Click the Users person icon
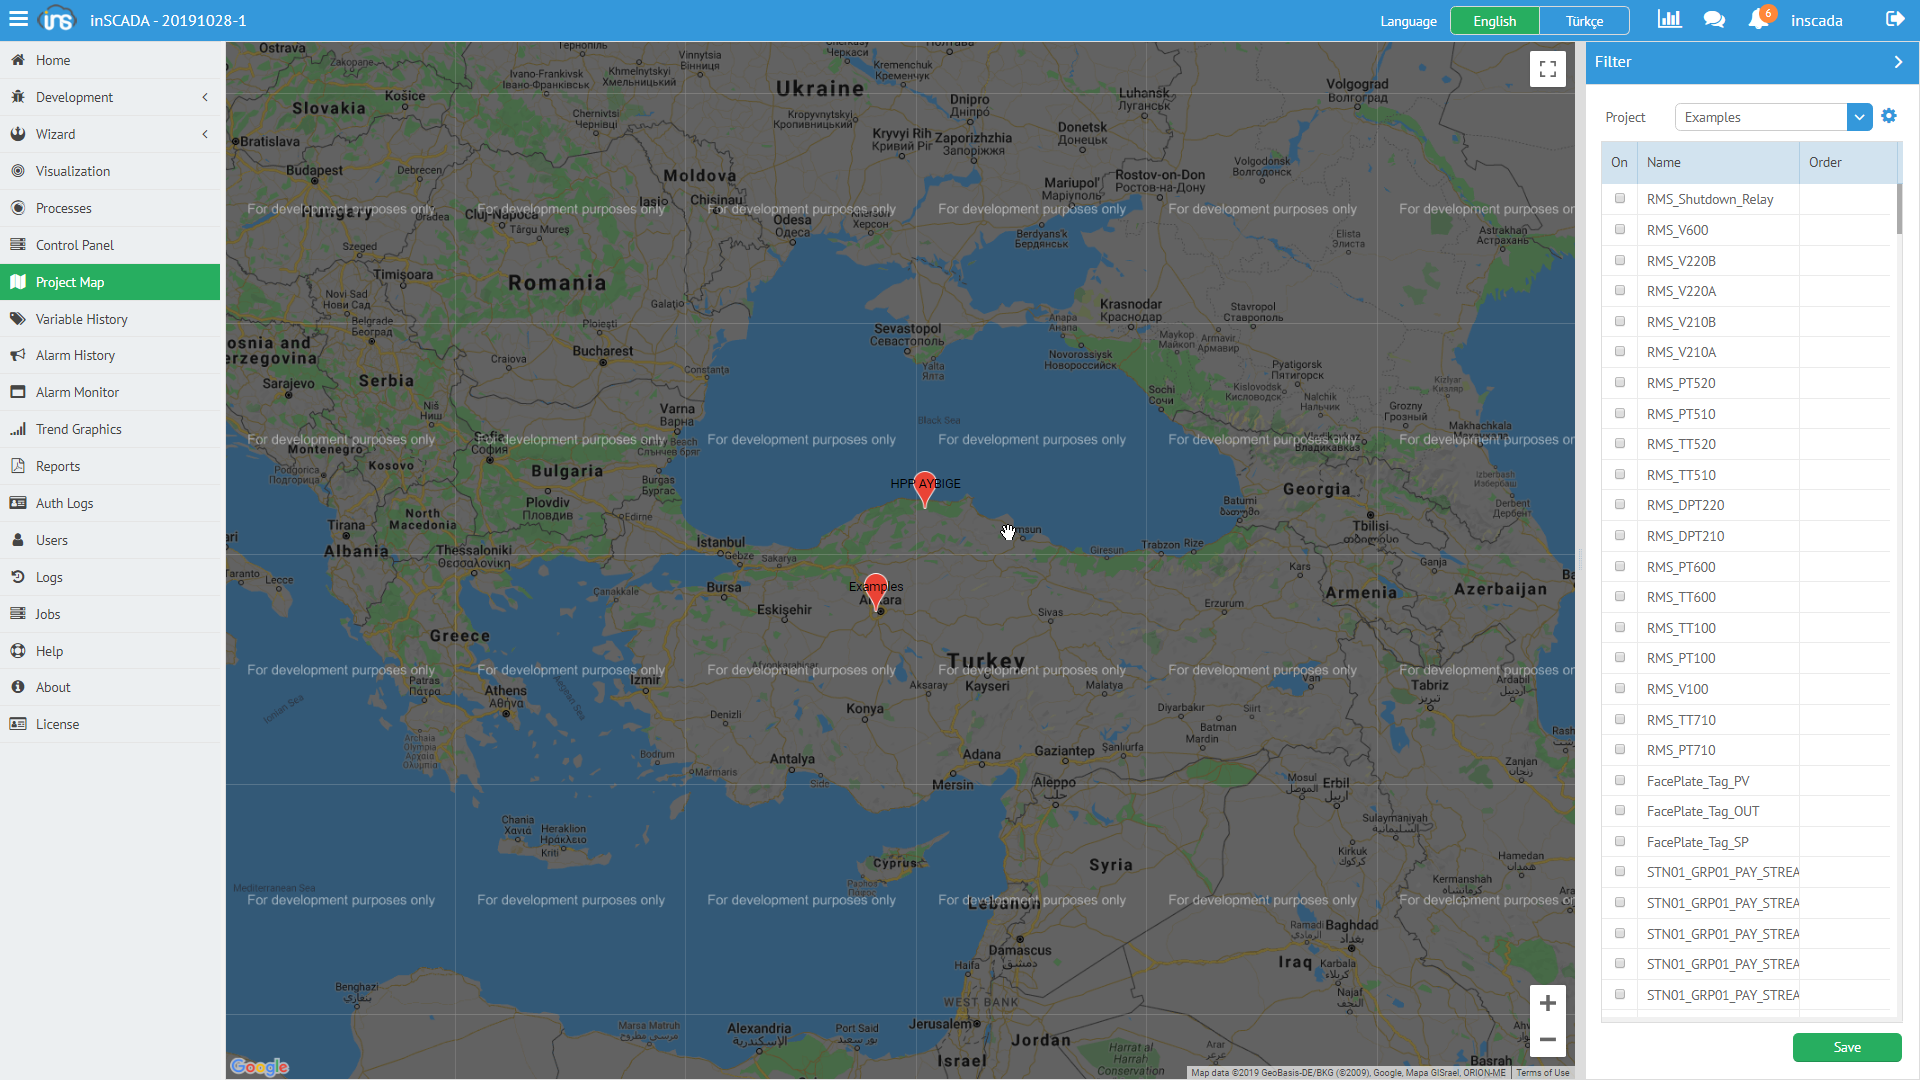This screenshot has width=1920, height=1080. [x=18, y=540]
